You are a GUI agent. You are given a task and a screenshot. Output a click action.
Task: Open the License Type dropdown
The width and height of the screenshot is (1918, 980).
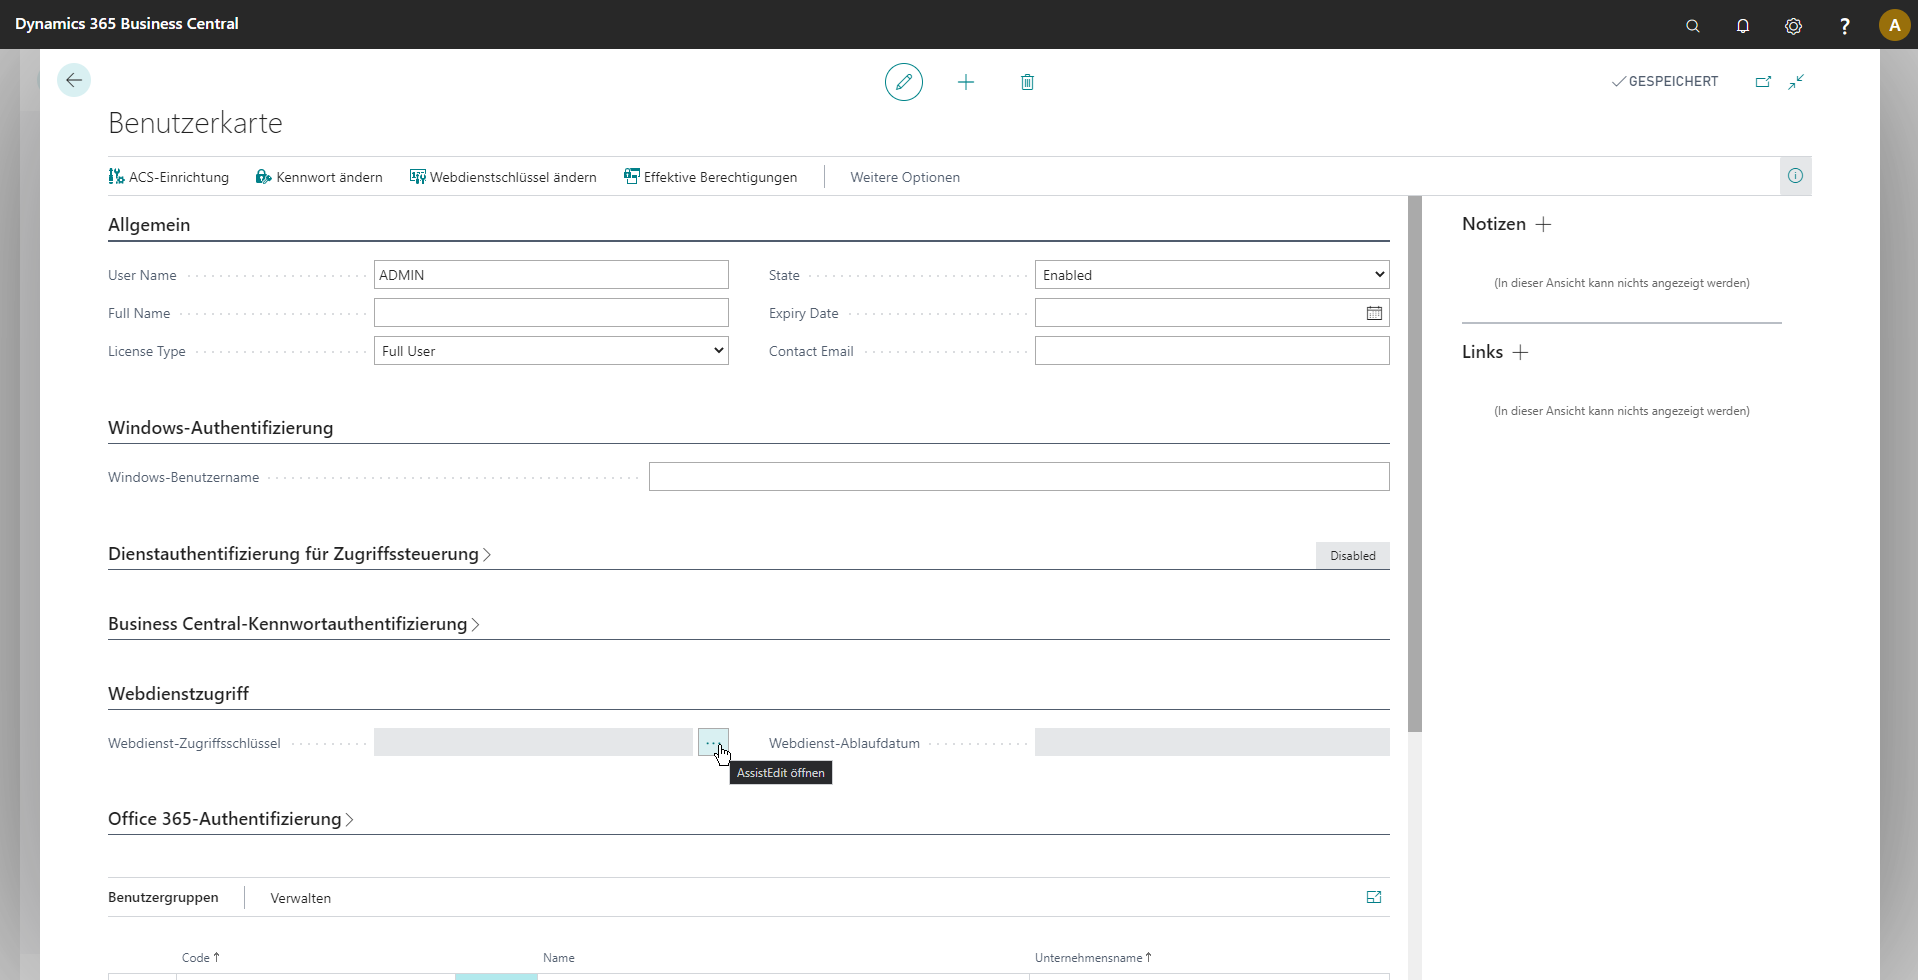click(x=551, y=351)
